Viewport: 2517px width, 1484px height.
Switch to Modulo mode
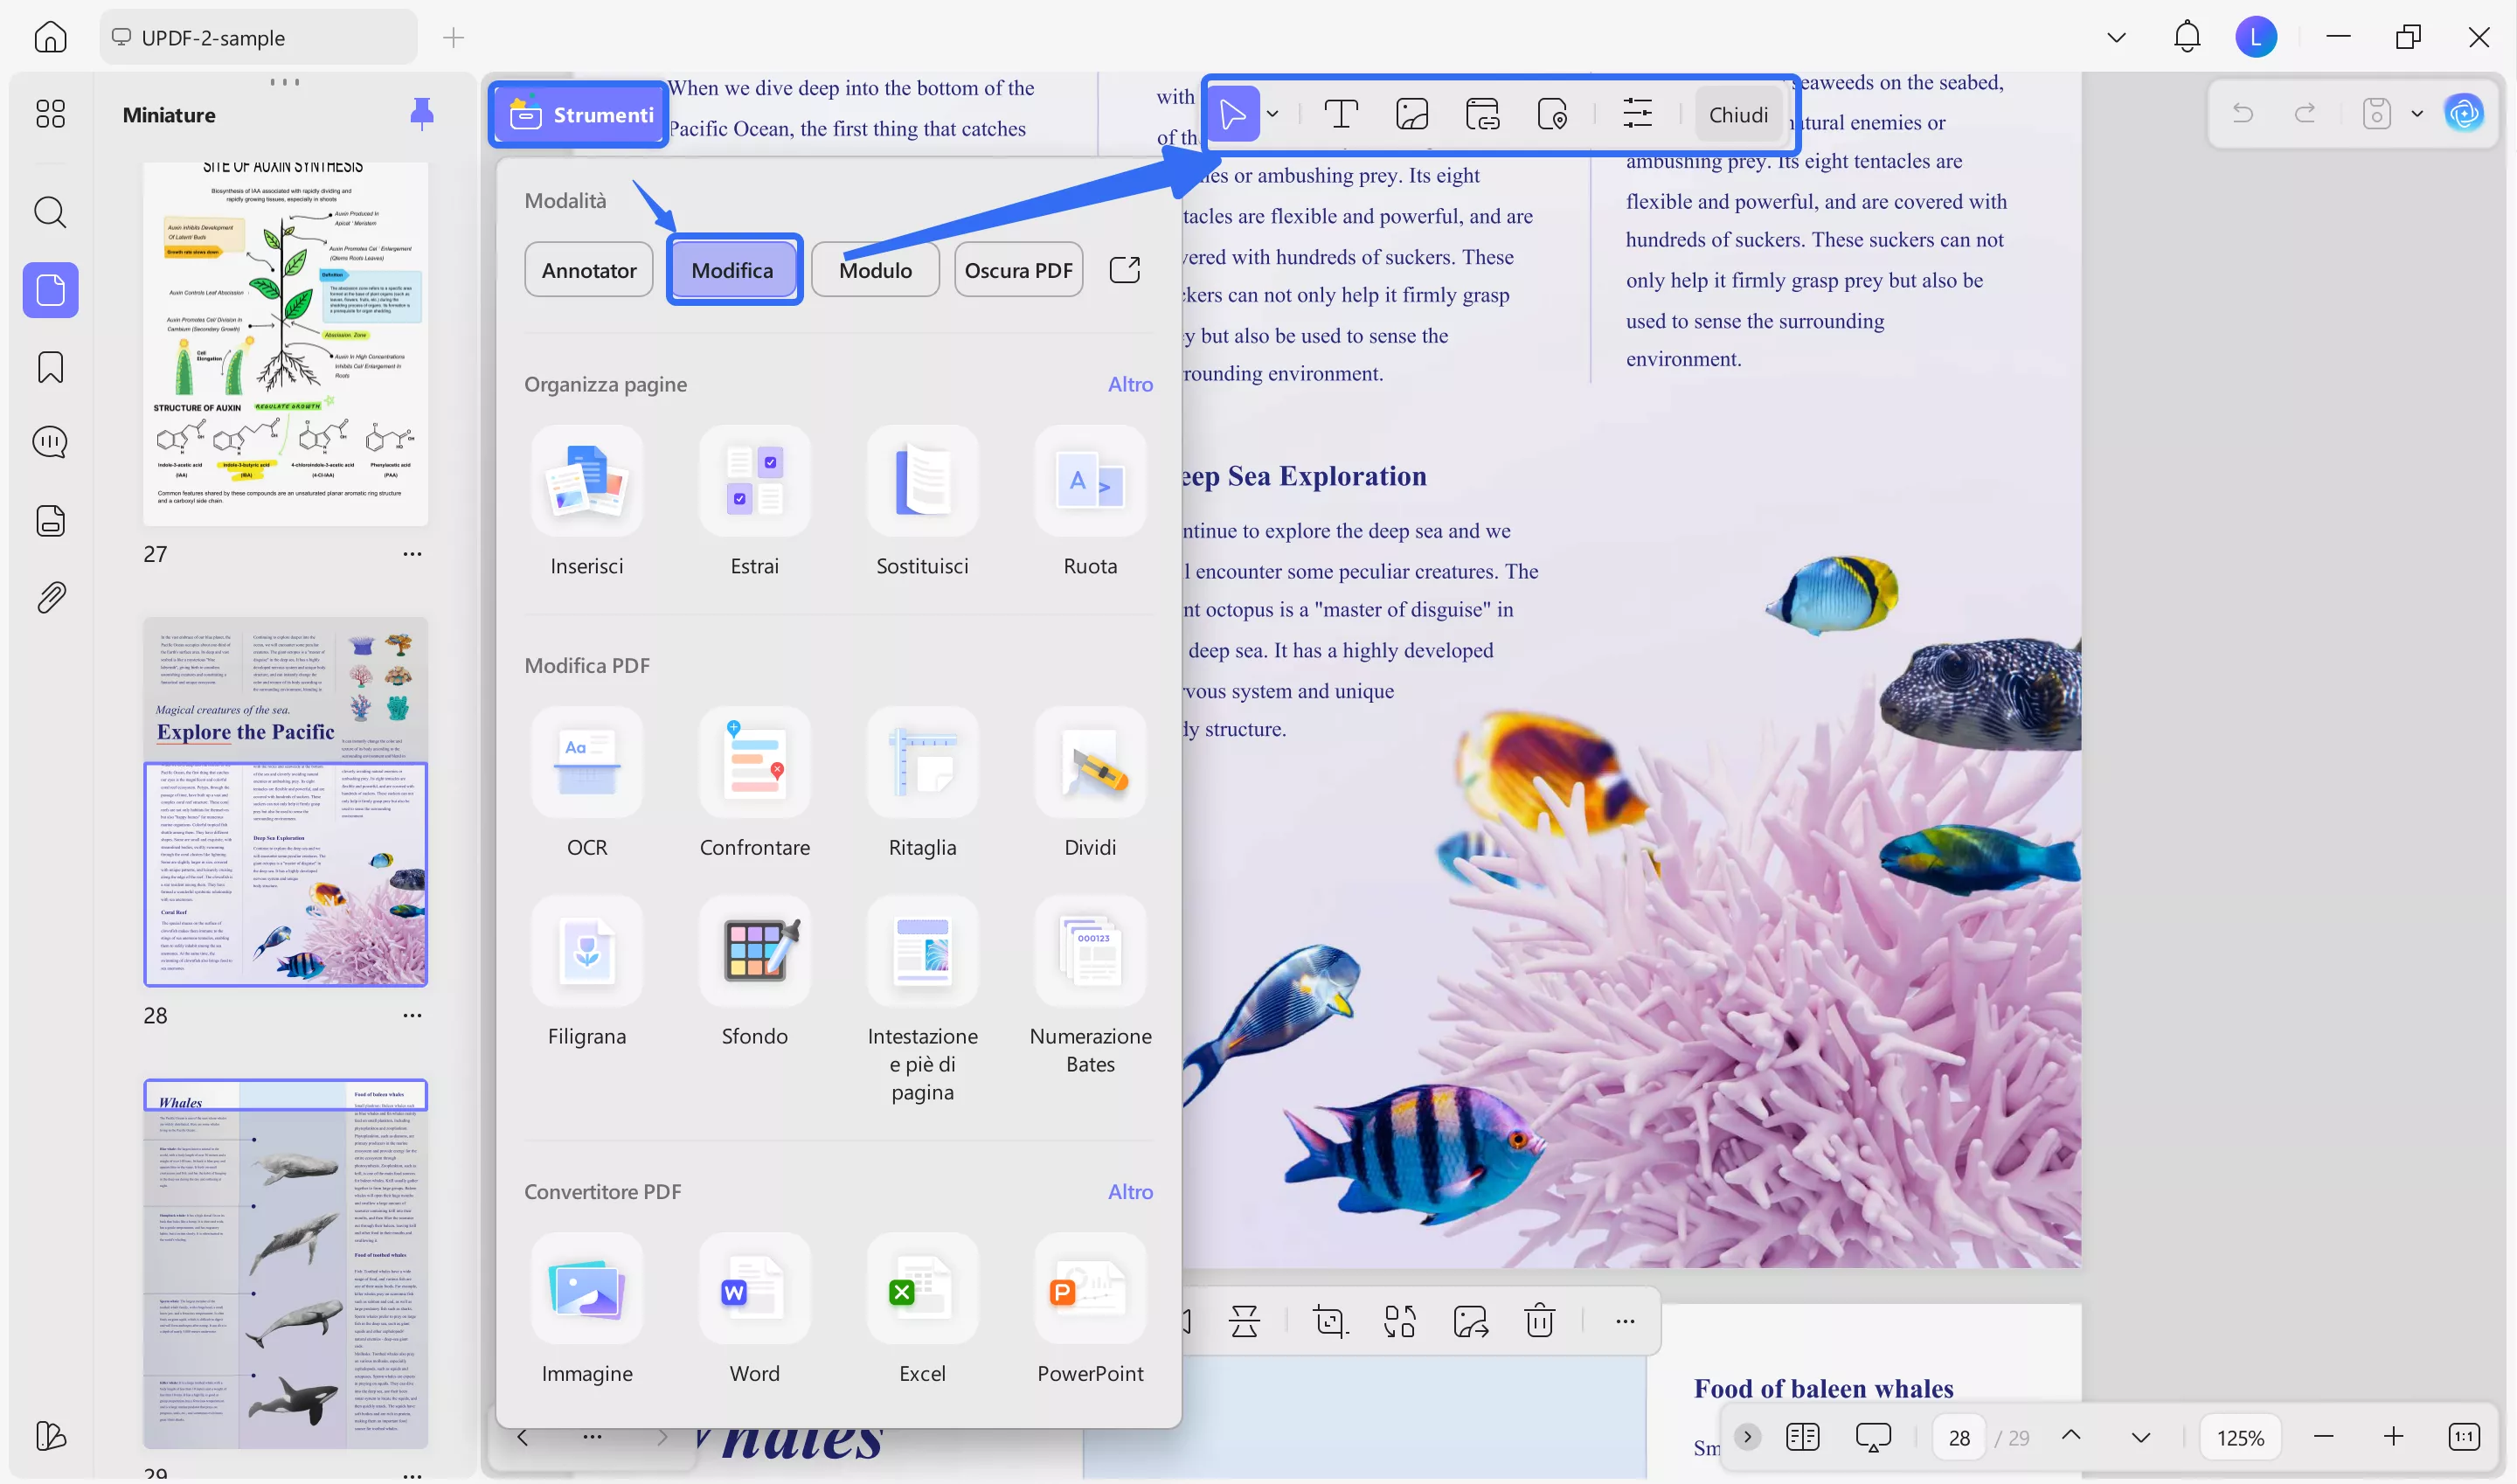pyautogui.click(x=875, y=269)
